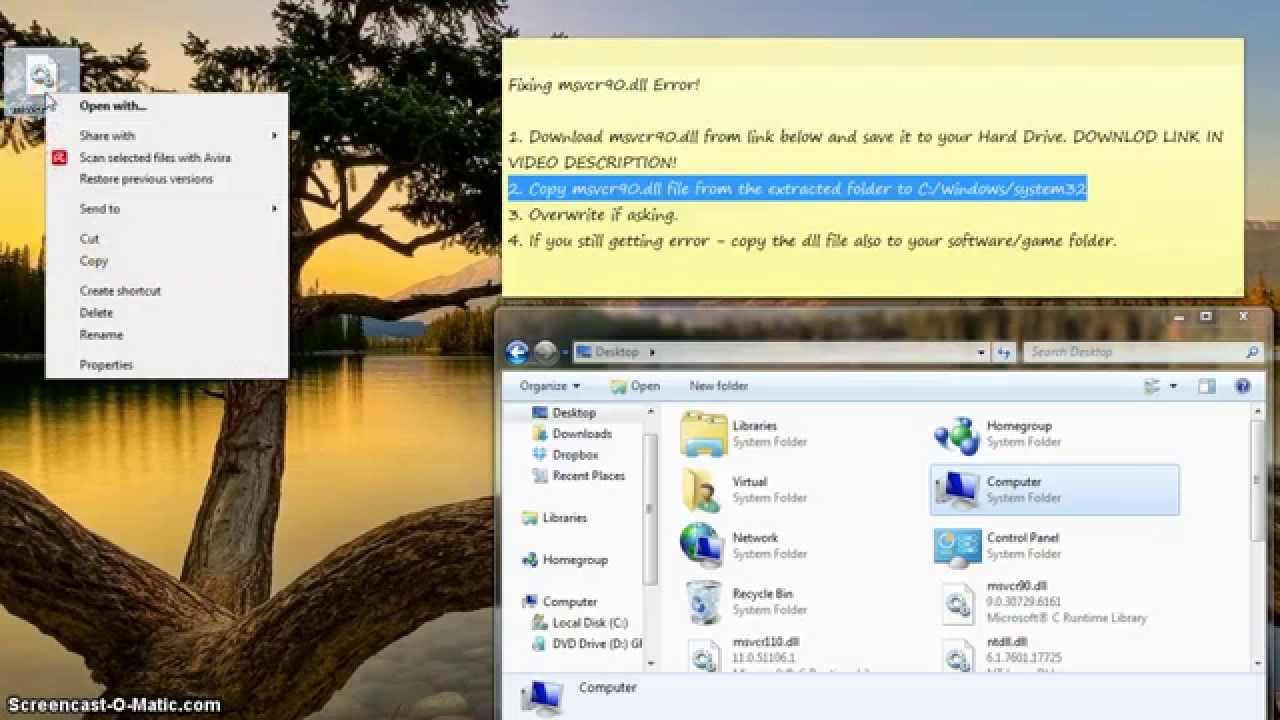Toggle the preview pane button
1280x720 pixels.
coord(1207,386)
